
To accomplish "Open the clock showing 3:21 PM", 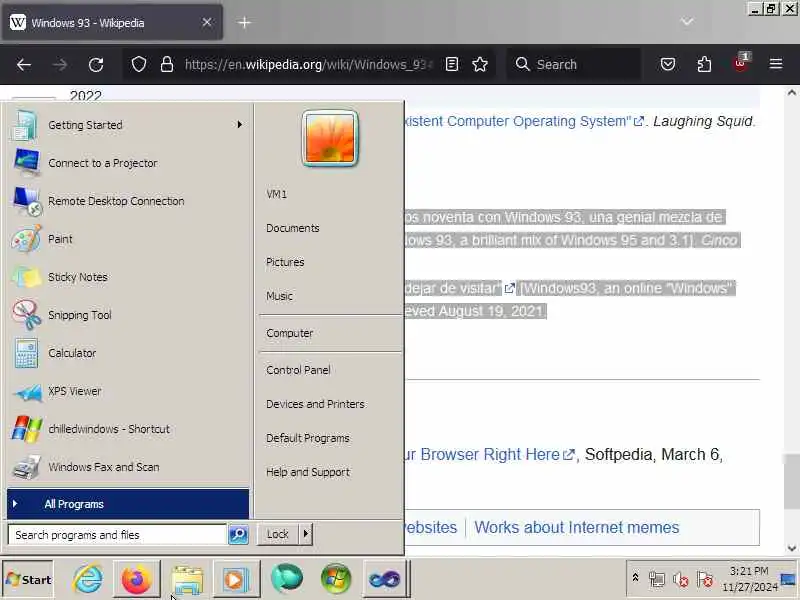I will 749,579.
